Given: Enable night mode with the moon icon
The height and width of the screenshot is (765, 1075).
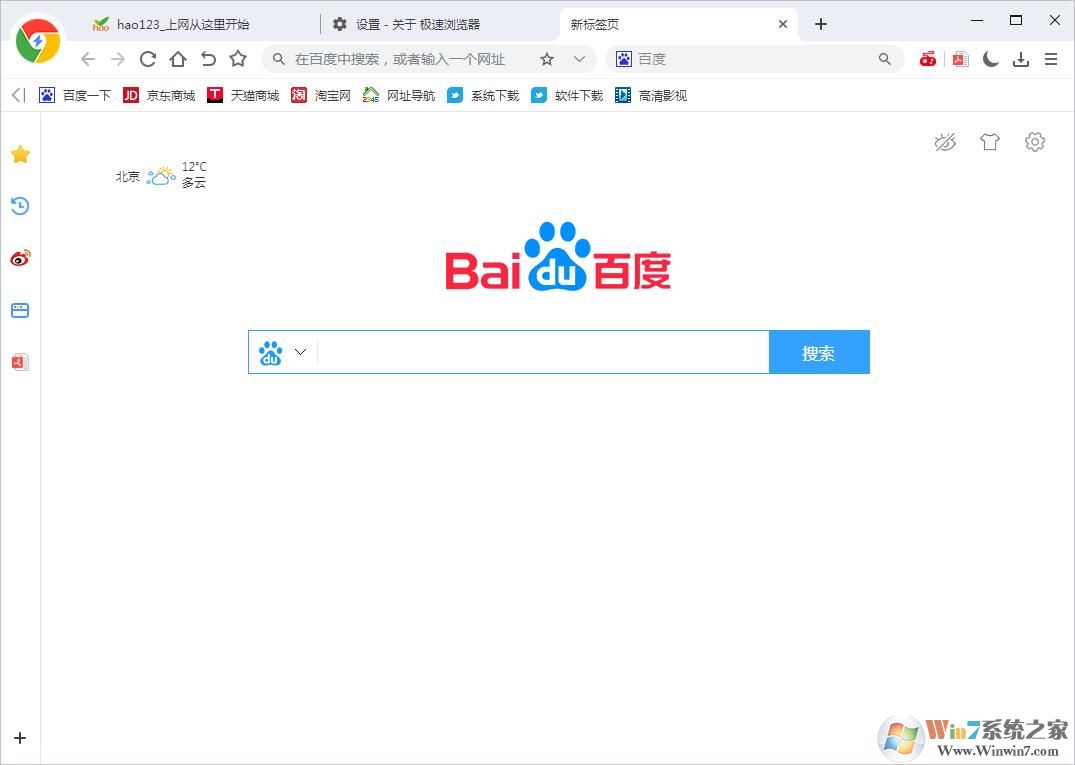Looking at the screenshot, I should point(990,59).
